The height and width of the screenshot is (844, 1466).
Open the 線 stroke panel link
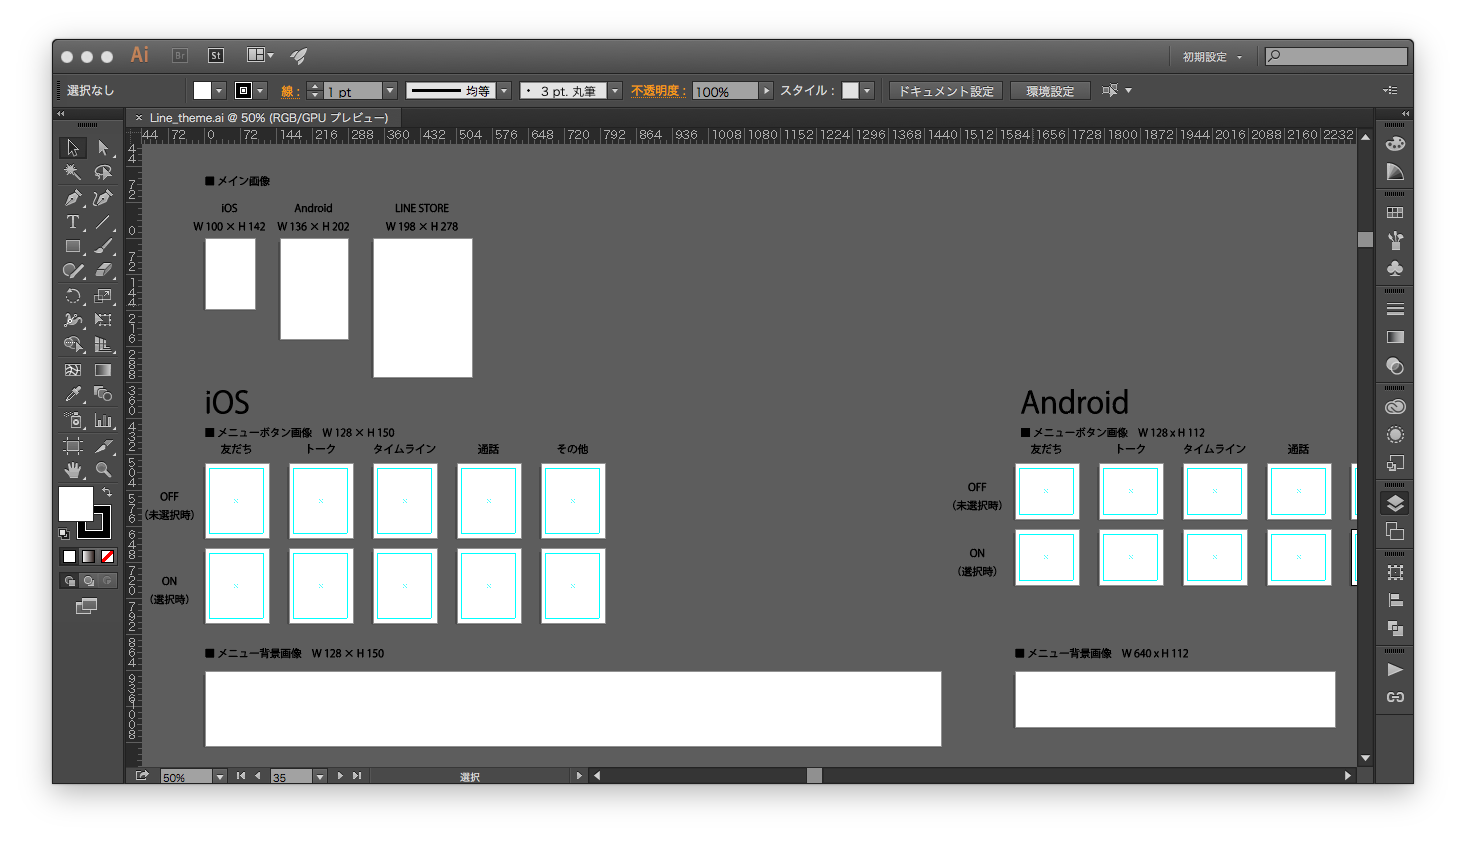click(x=289, y=92)
